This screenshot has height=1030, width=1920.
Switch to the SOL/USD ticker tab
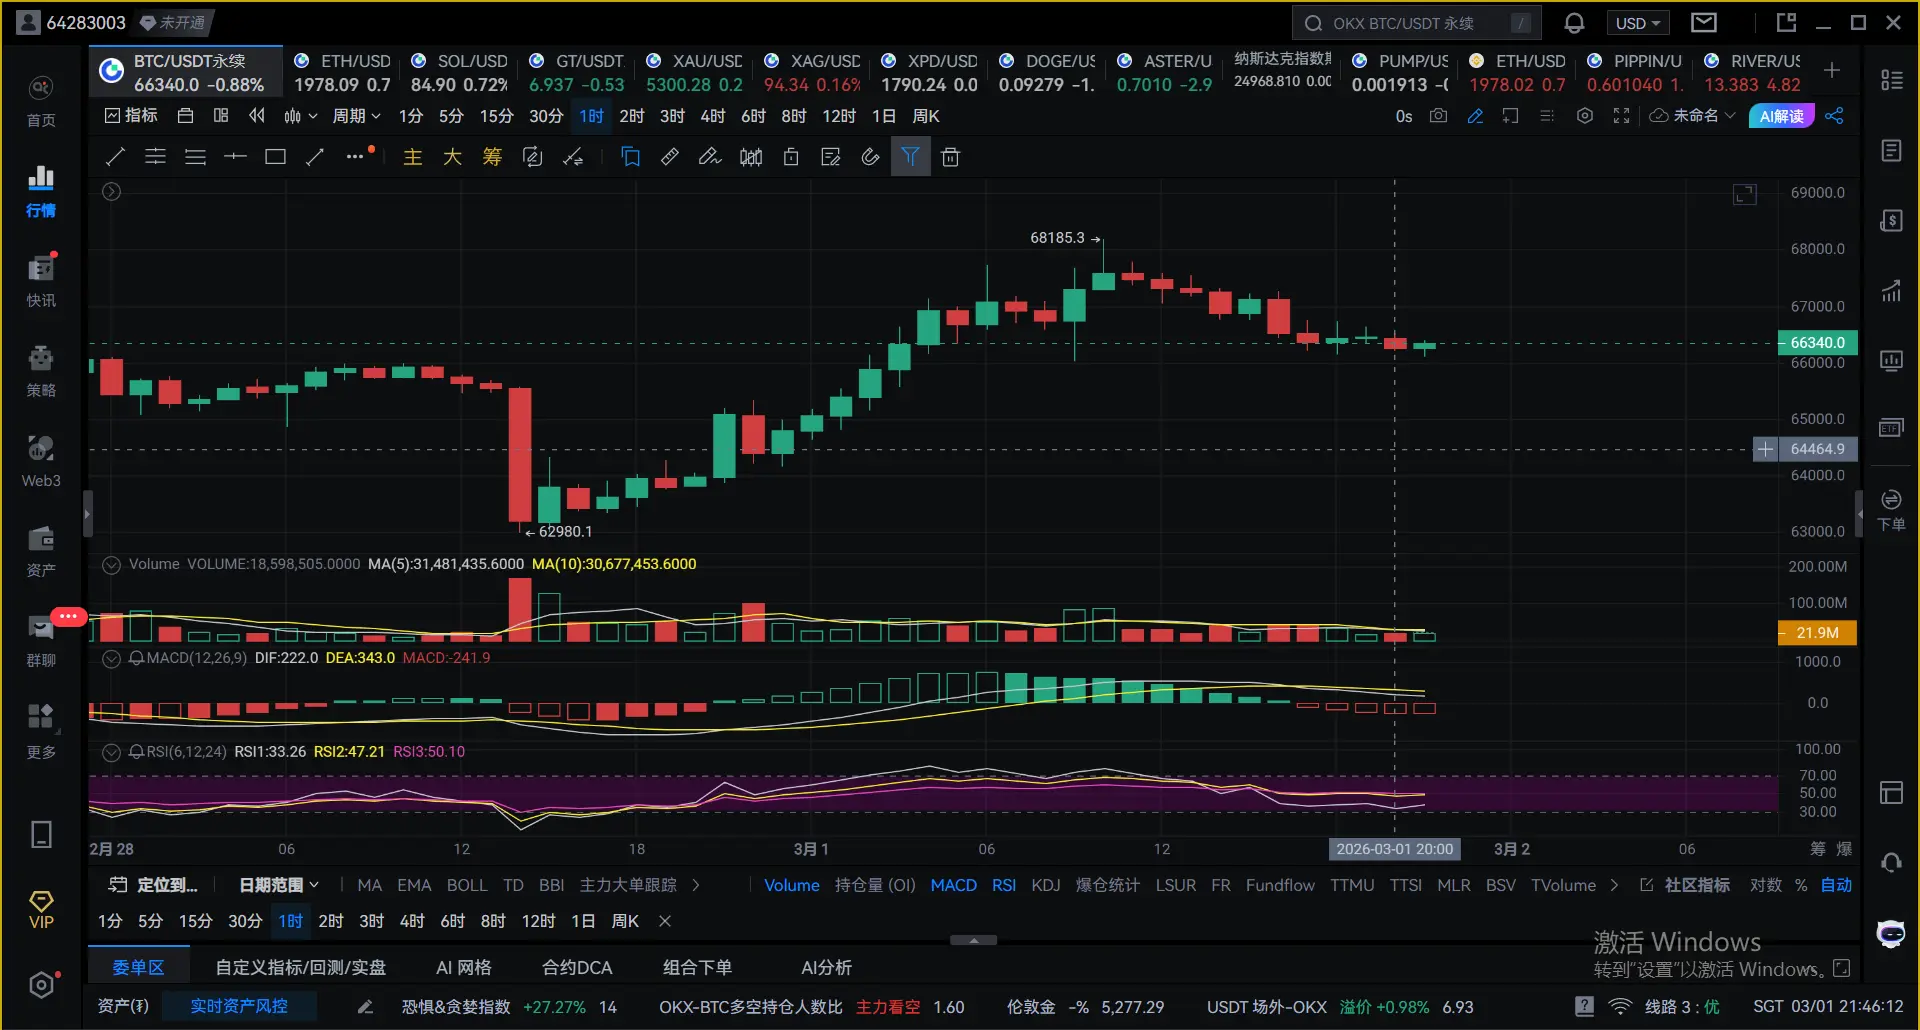[x=459, y=72]
